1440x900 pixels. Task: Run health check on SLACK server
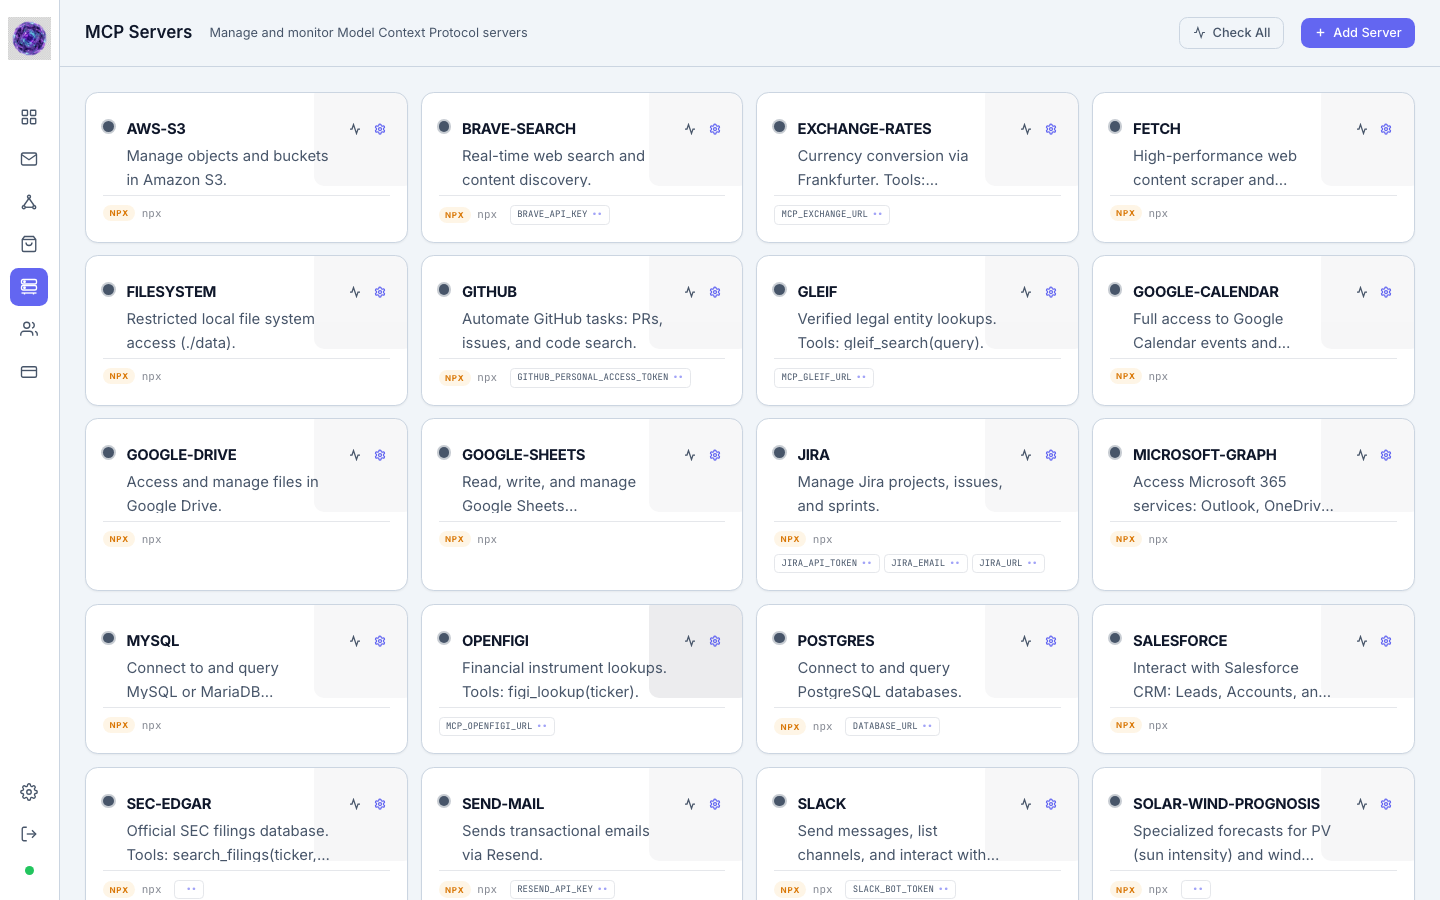tap(1026, 804)
